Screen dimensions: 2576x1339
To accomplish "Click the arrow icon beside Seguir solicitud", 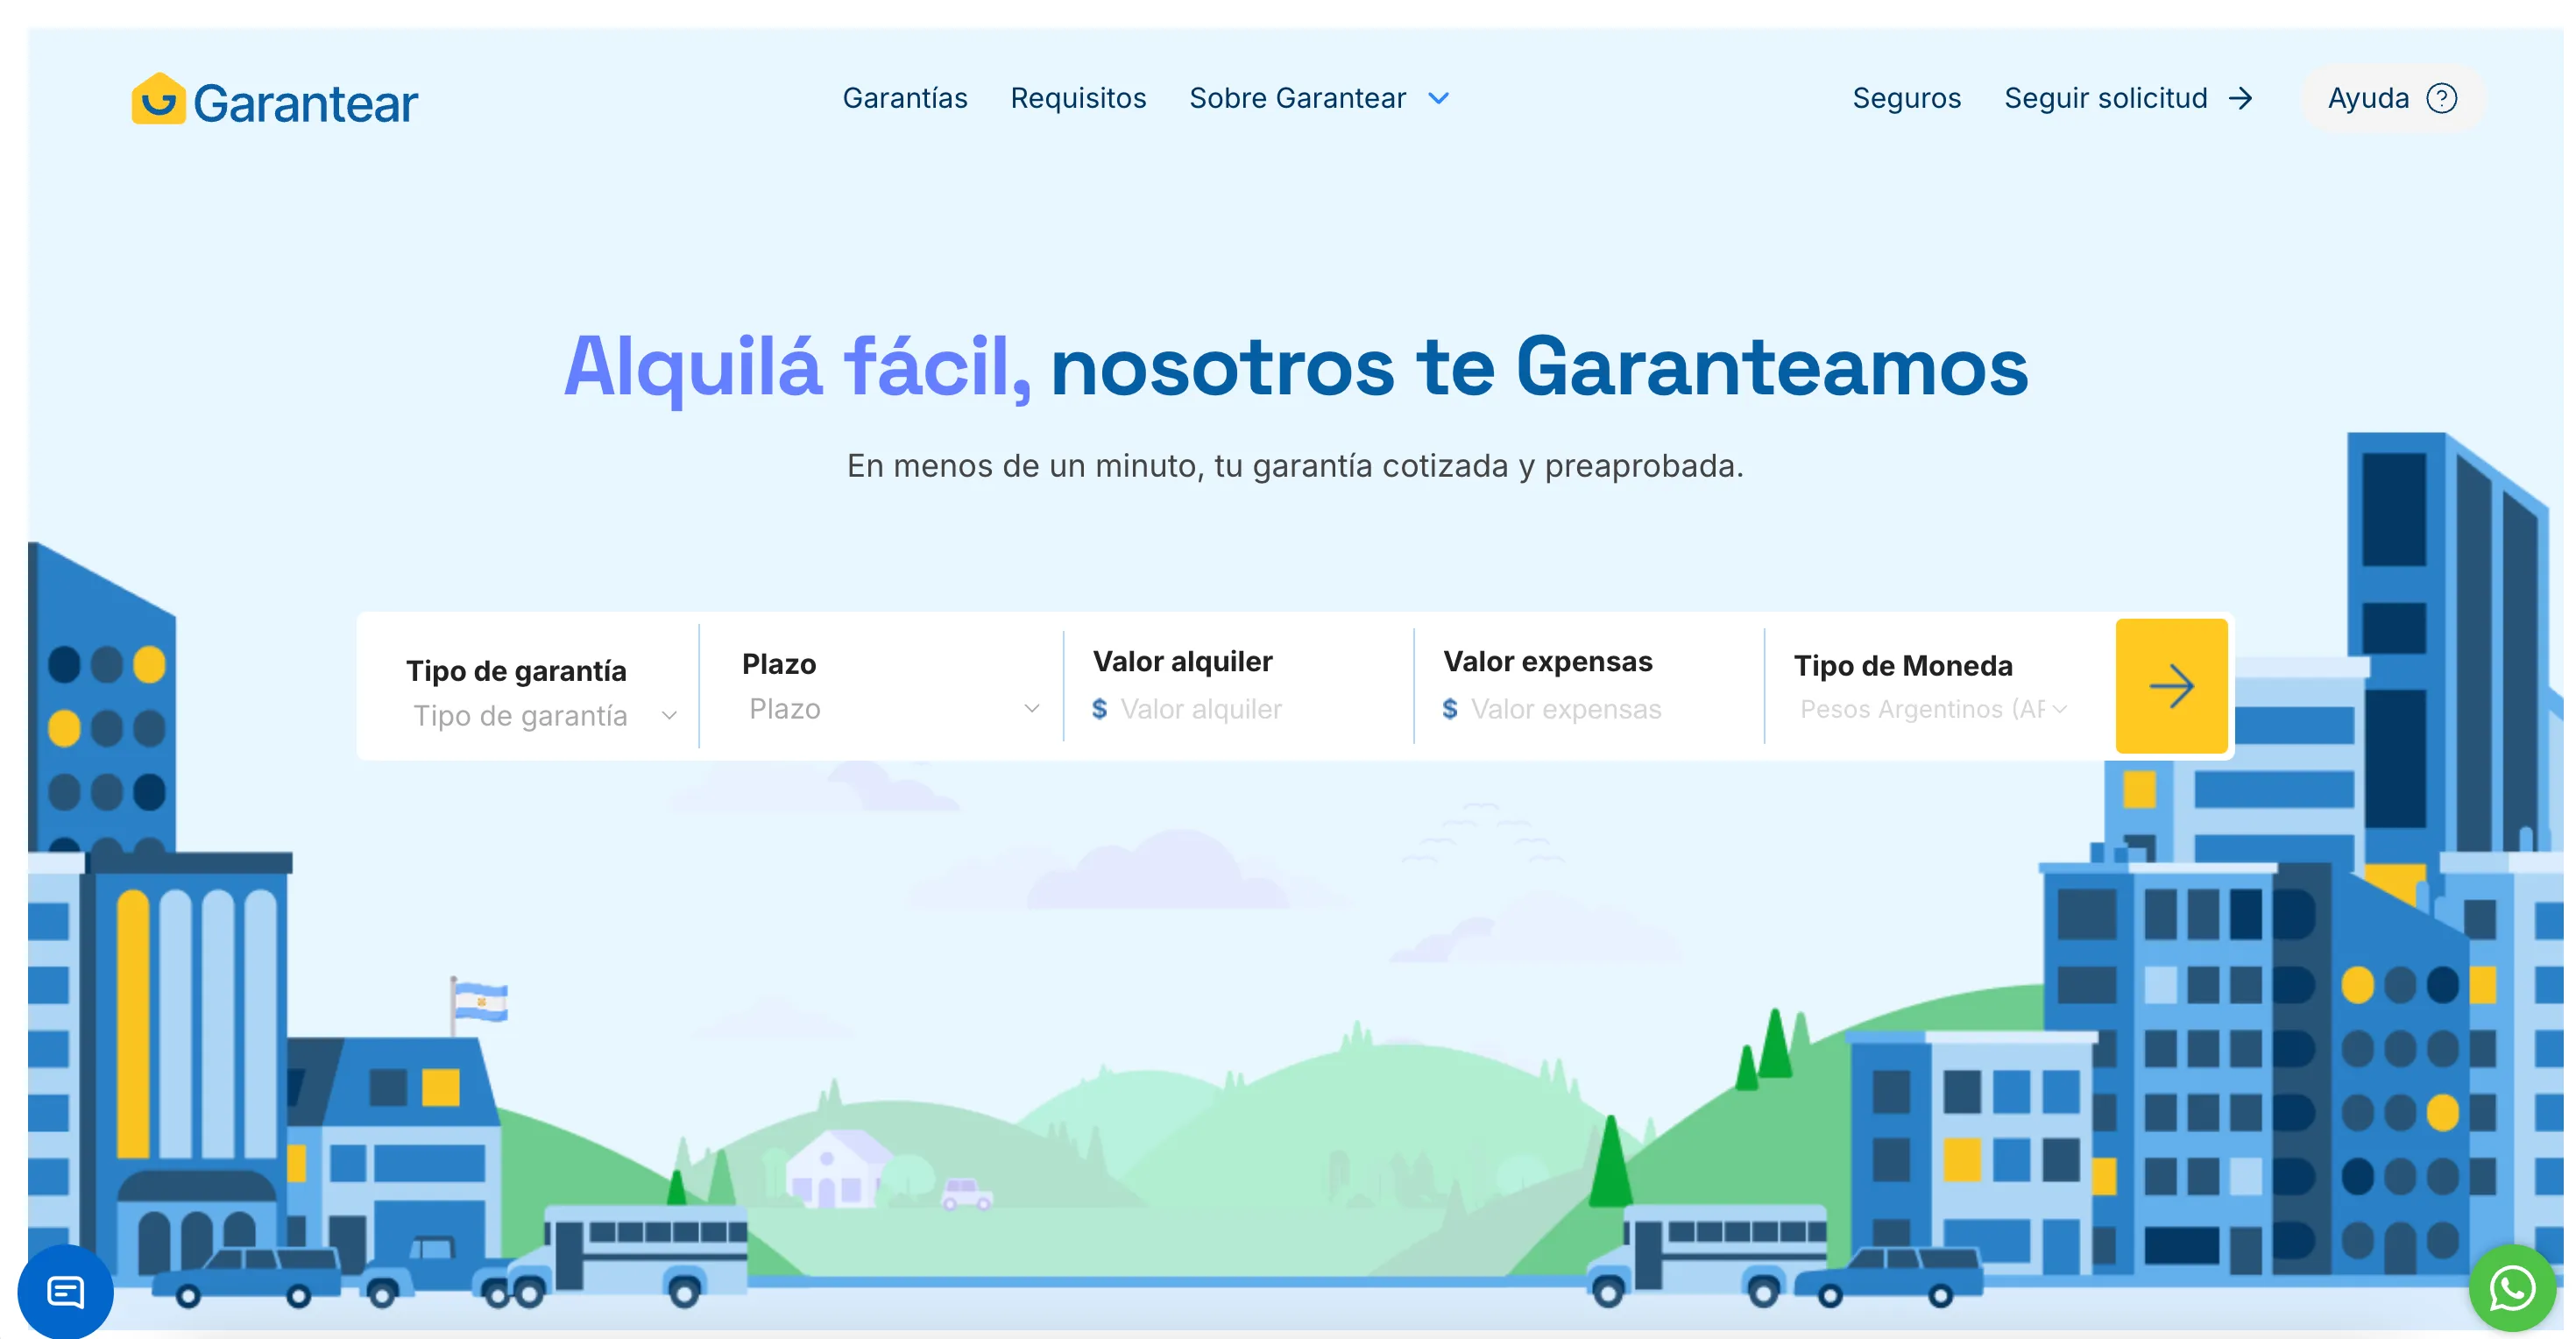I will 2240,97.
